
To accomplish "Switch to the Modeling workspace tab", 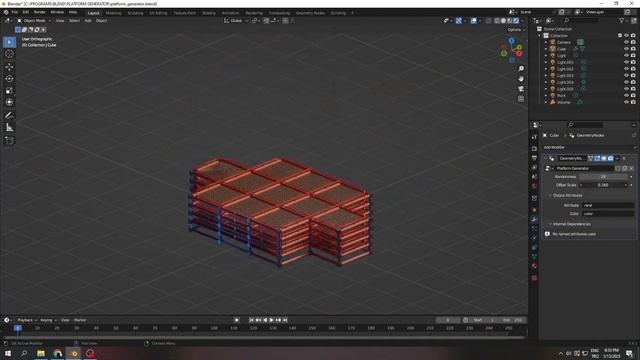I will tap(113, 13).
